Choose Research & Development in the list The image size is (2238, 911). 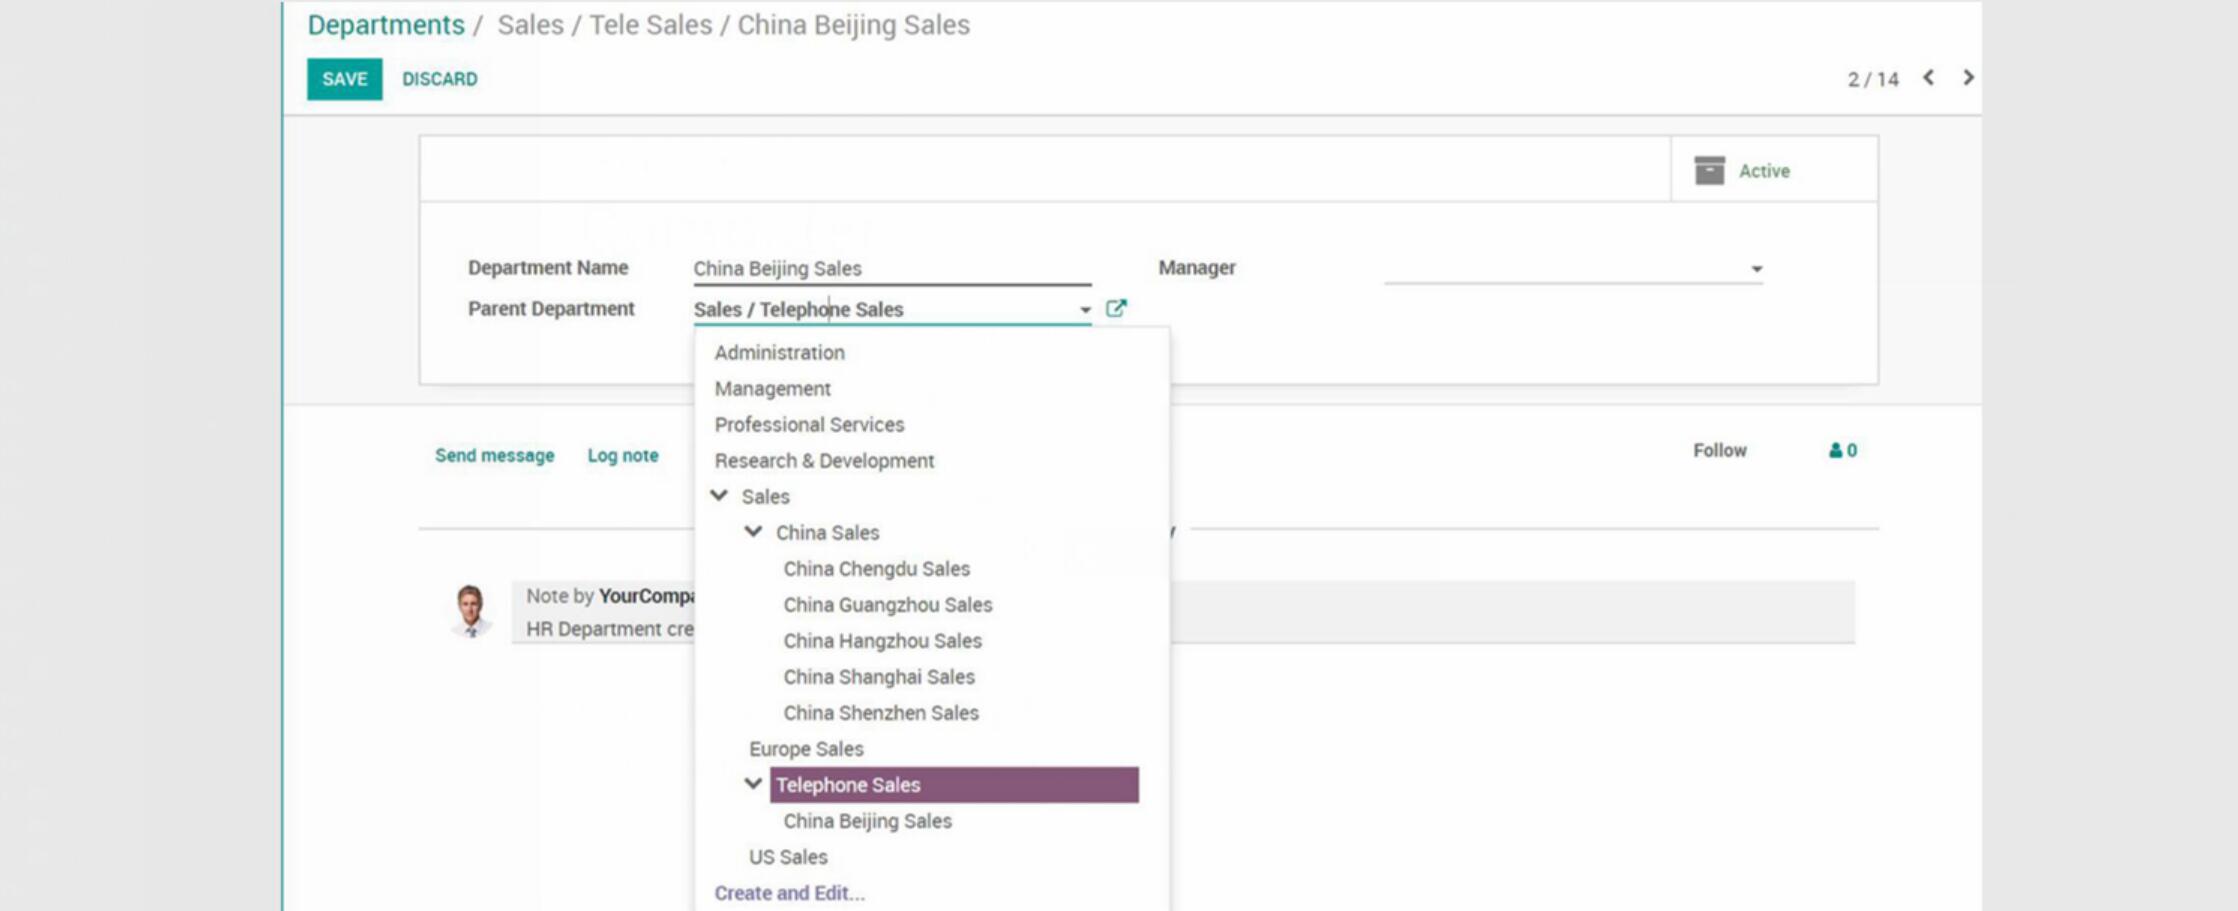pyautogui.click(x=824, y=461)
